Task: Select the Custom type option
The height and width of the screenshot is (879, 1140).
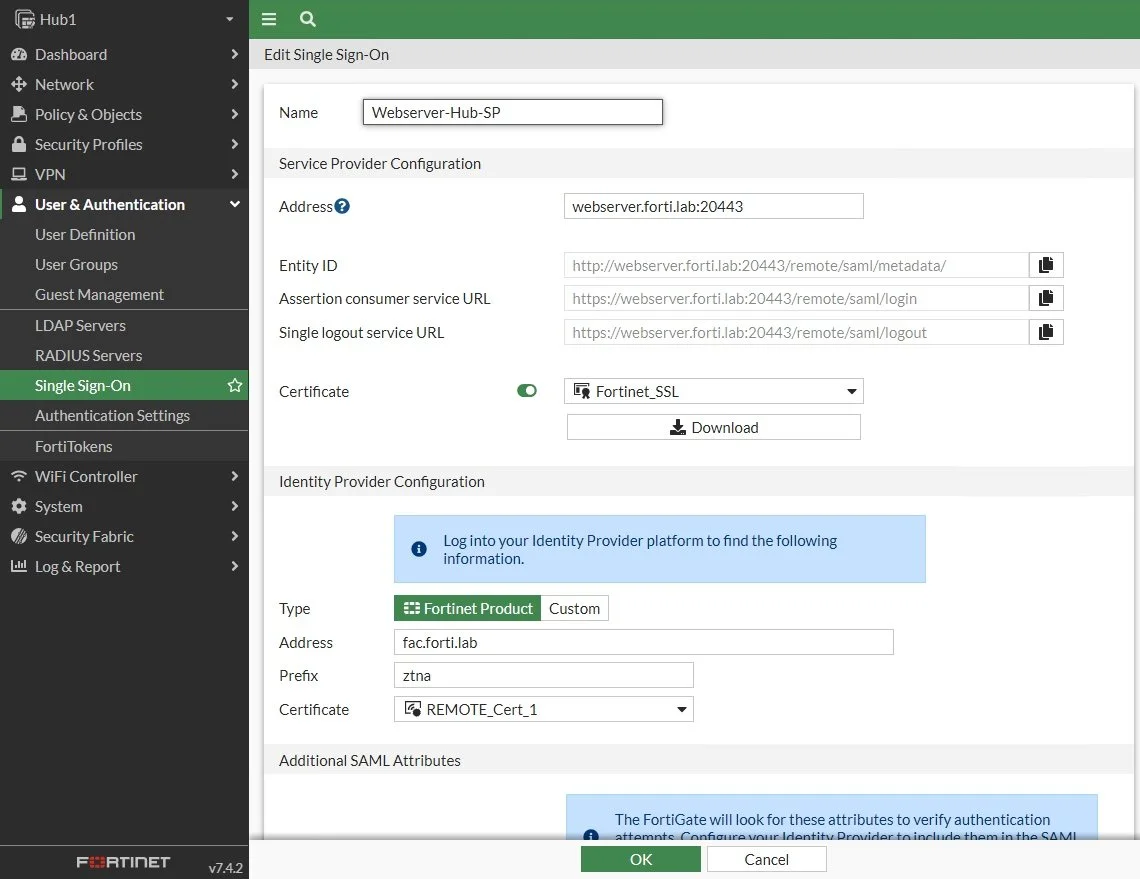Action: pos(574,609)
